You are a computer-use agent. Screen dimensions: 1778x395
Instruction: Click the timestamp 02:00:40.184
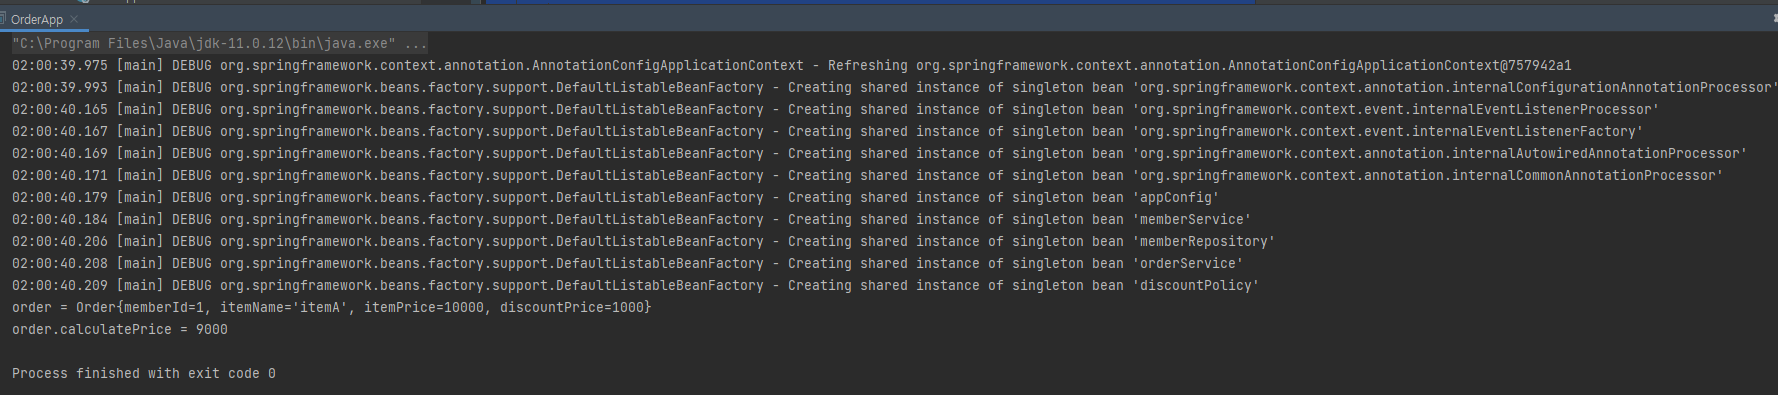(60, 219)
